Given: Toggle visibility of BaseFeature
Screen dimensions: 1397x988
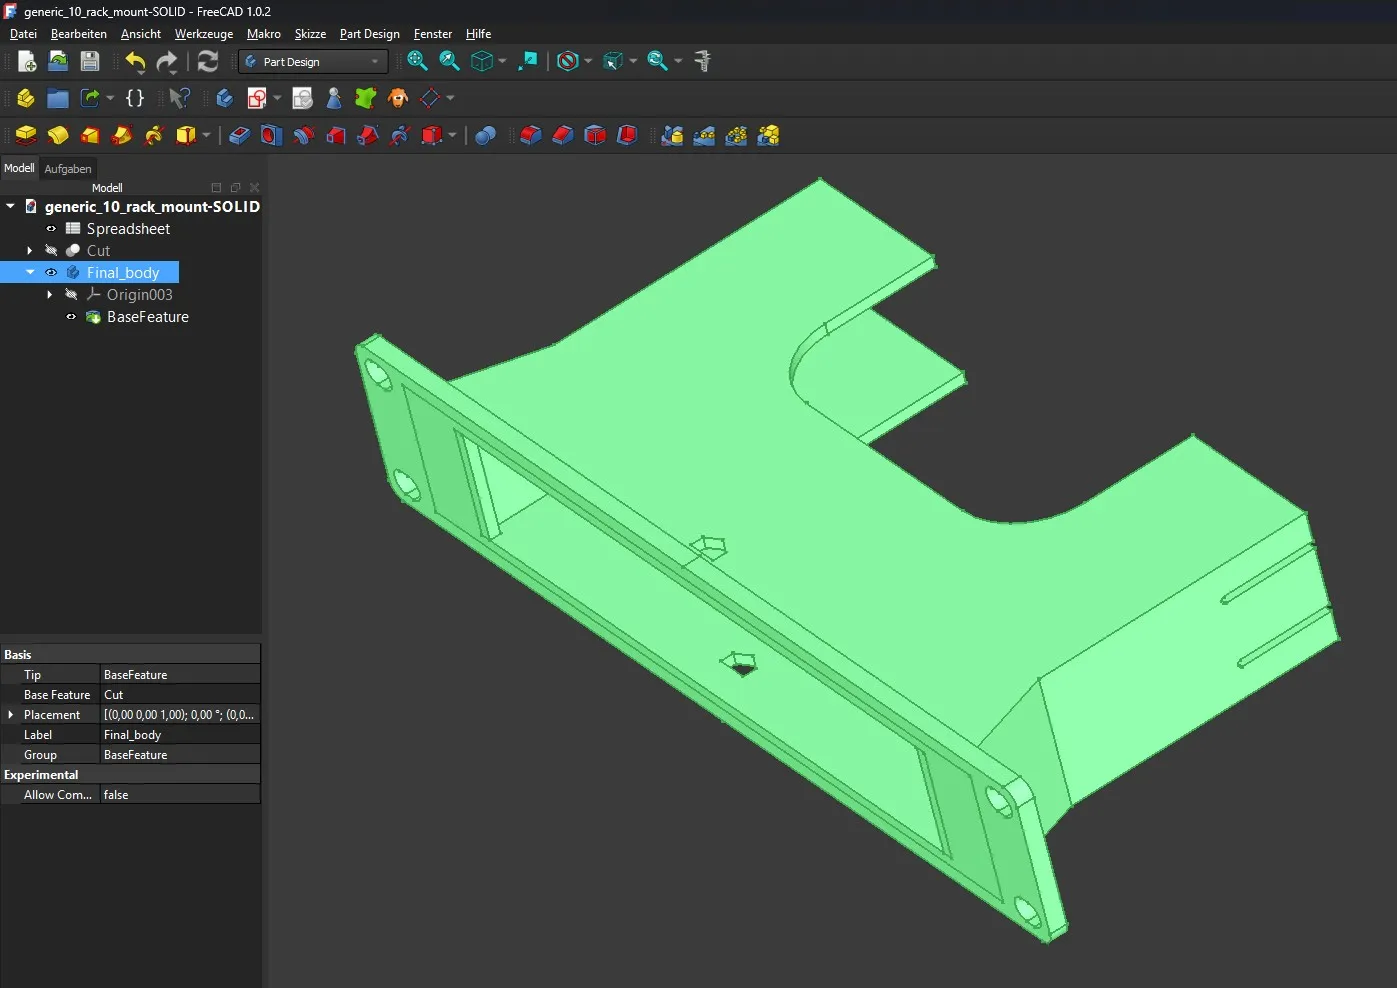Looking at the screenshot, I should [70, 317].
